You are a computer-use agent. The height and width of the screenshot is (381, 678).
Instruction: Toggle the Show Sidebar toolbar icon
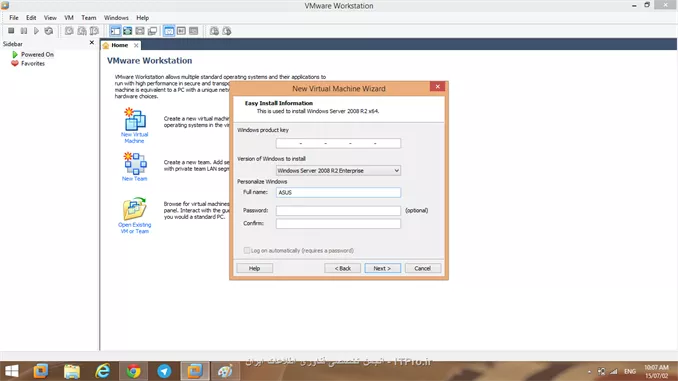pyautogui.click(x=115, y=31)
